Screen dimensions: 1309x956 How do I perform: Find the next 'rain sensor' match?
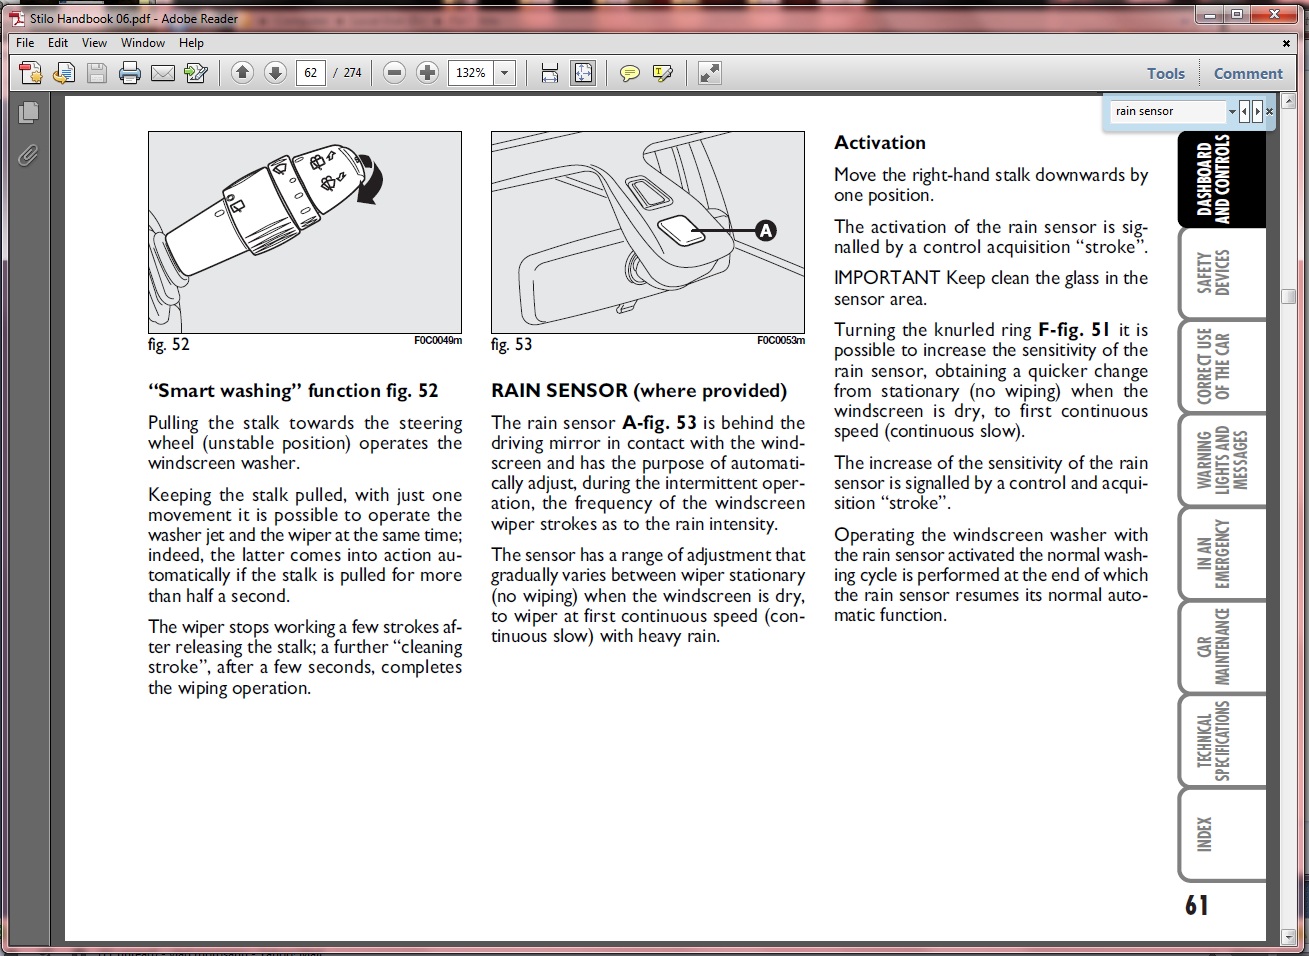coord(1257,111)
